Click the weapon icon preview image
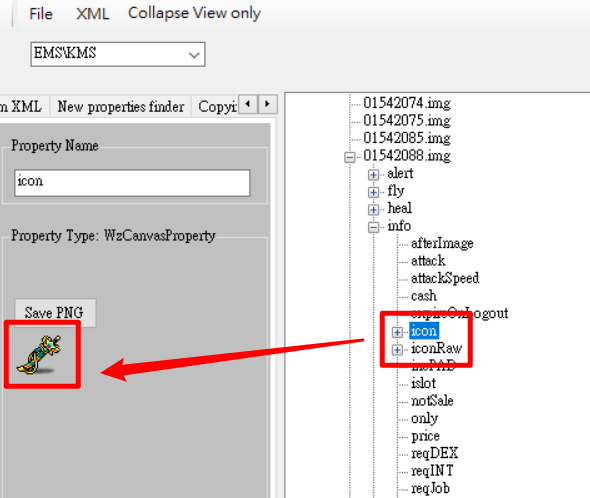 [x=39, y=355]
